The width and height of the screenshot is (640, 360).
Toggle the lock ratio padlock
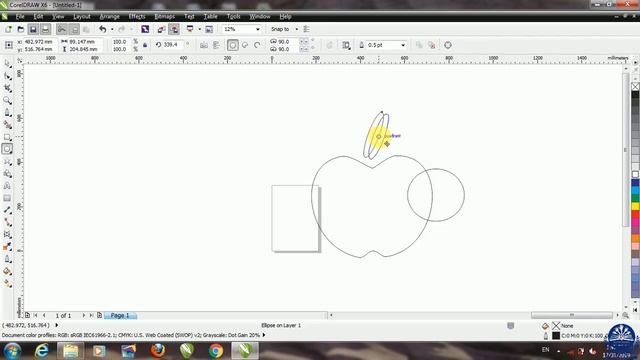(145, 45)
